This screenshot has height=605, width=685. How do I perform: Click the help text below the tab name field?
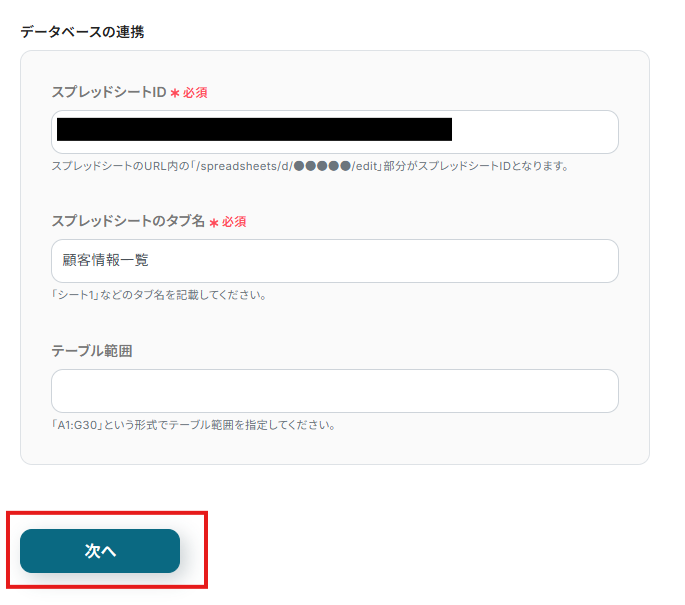(158, 295)
